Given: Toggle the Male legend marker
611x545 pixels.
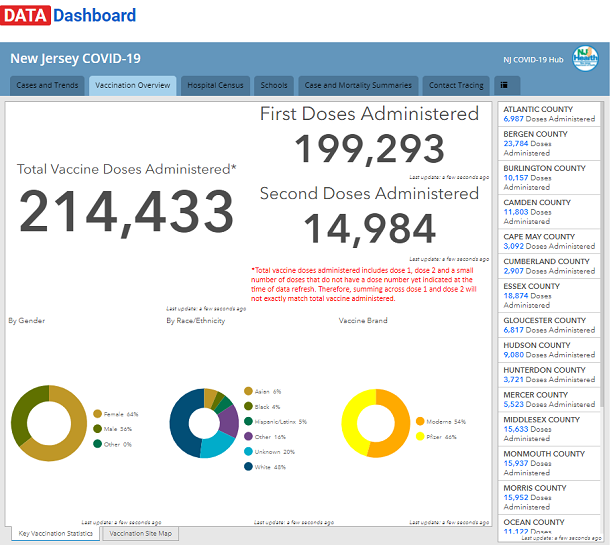Looking at the screenshot, I should [98, 428].
